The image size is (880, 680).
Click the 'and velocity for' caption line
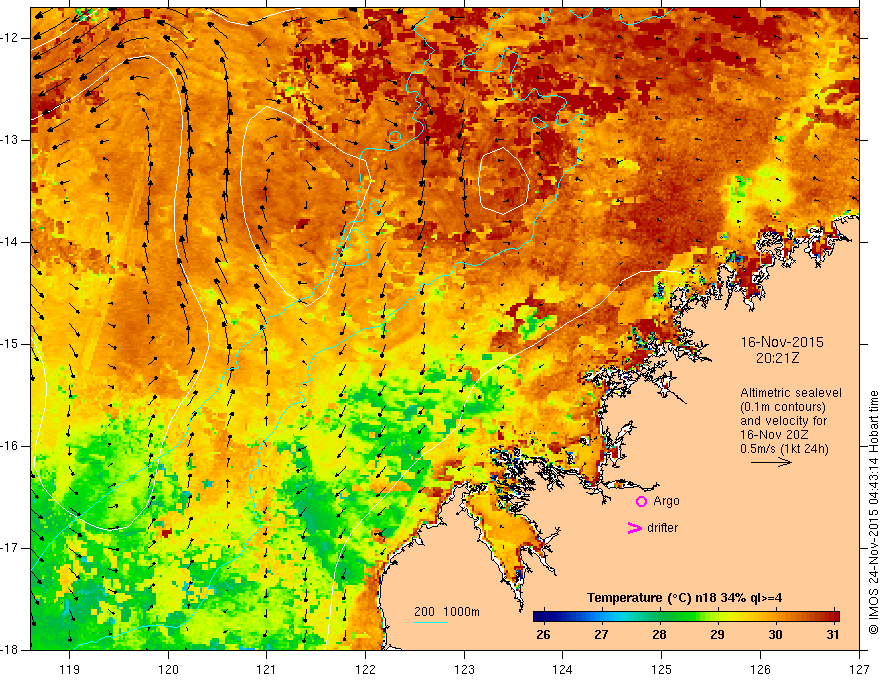783,421
